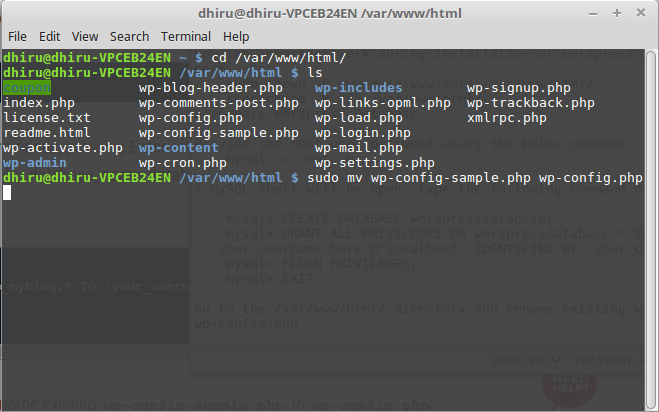This screenshot has width=659, height=412.
Task: Open the File menu
Action: point(17,37)
